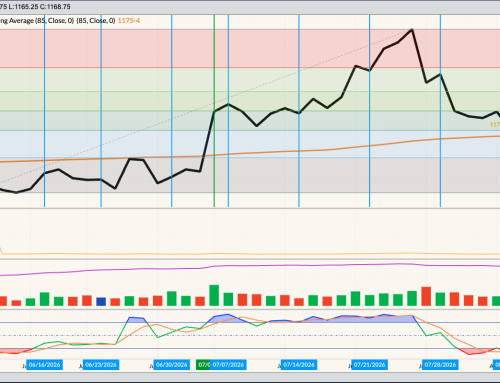This screenshot has width=500, height=383.
Task: Click the tallest red volume bar
Action: (426, 296)
